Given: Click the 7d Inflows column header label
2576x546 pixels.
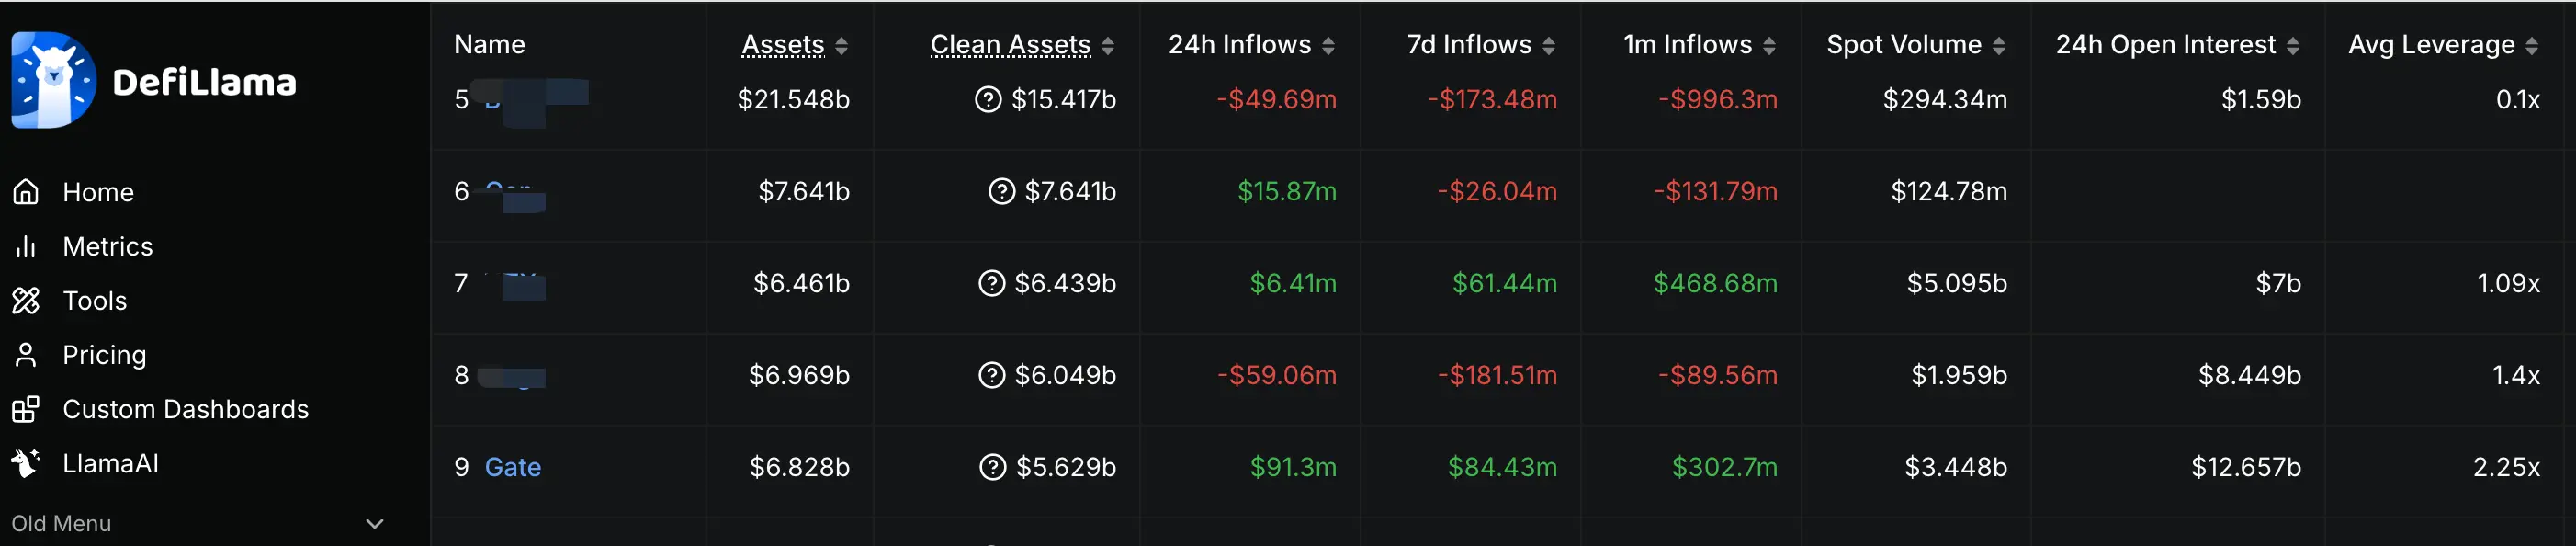Looking at the screenshot, I should click(1468, 45).
